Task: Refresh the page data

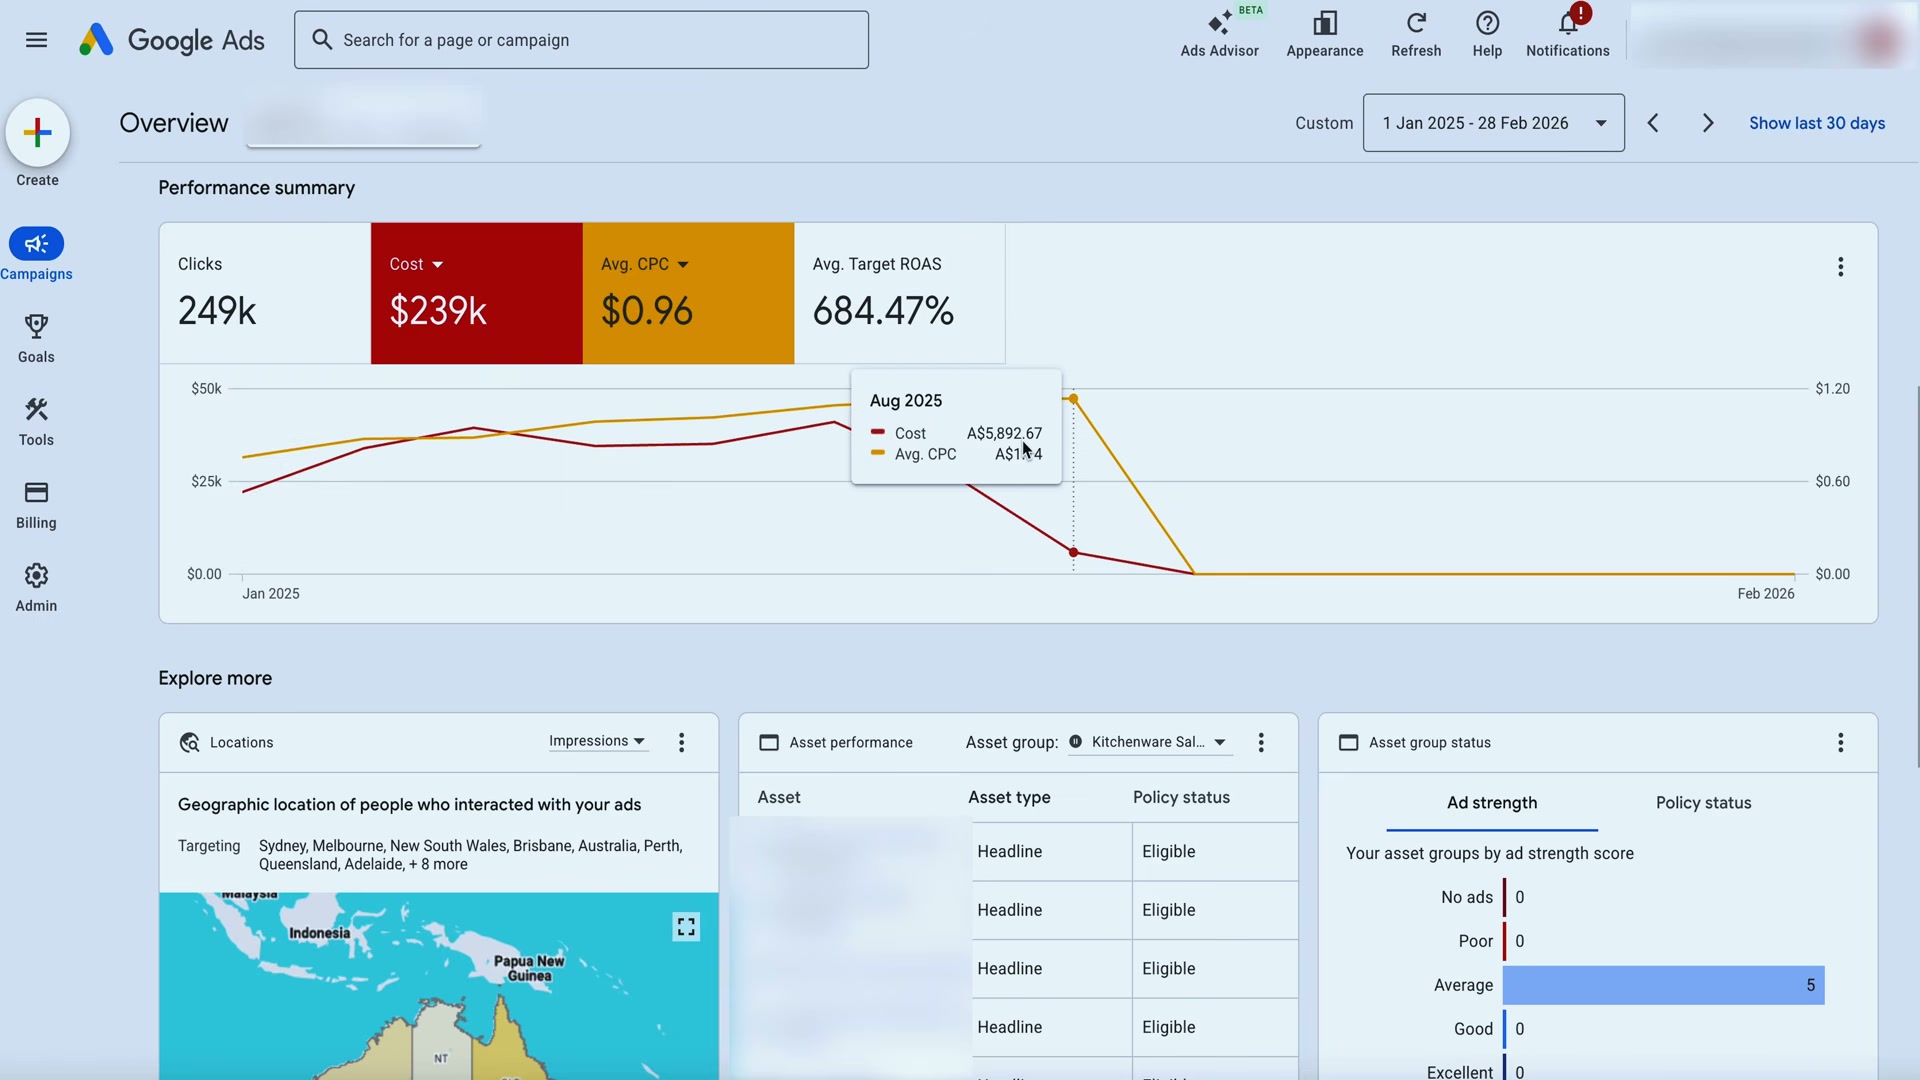Action: click(x=1416, y=35)
